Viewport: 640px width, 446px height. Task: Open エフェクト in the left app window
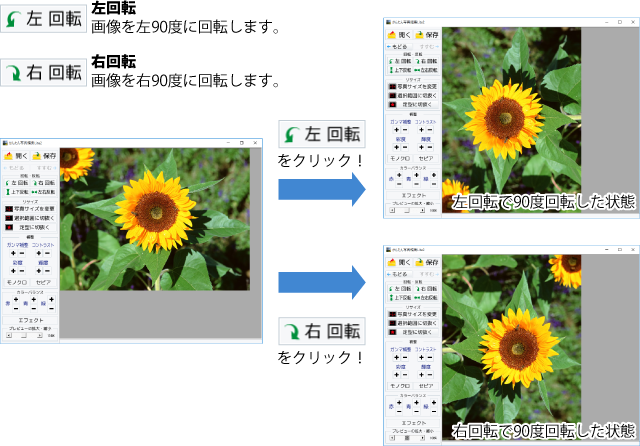30,319
